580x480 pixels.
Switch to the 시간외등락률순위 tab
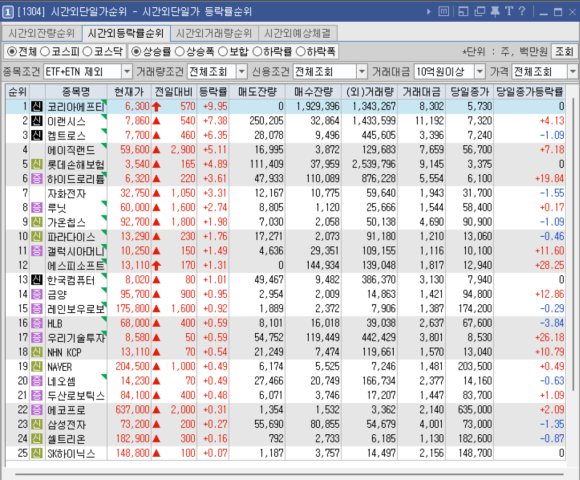point(126,34)
